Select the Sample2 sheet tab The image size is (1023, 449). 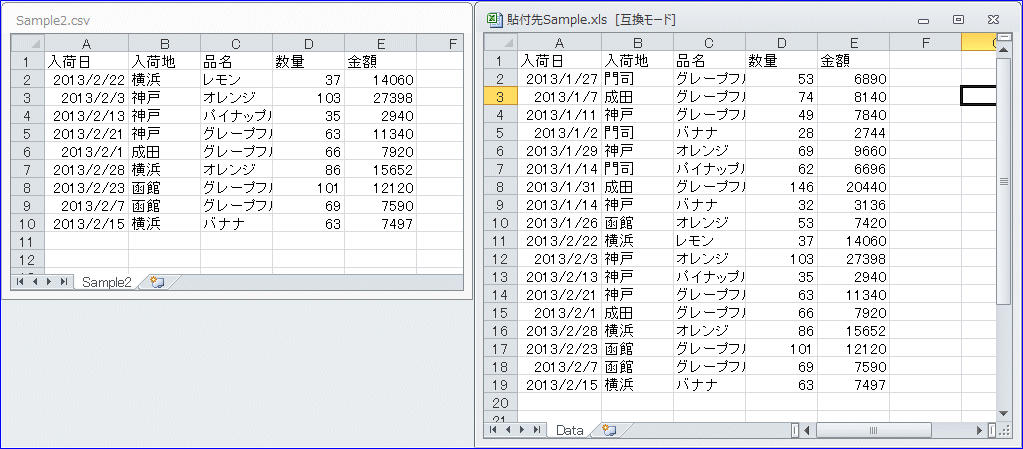pyautogui.click(x=106, y=282)
